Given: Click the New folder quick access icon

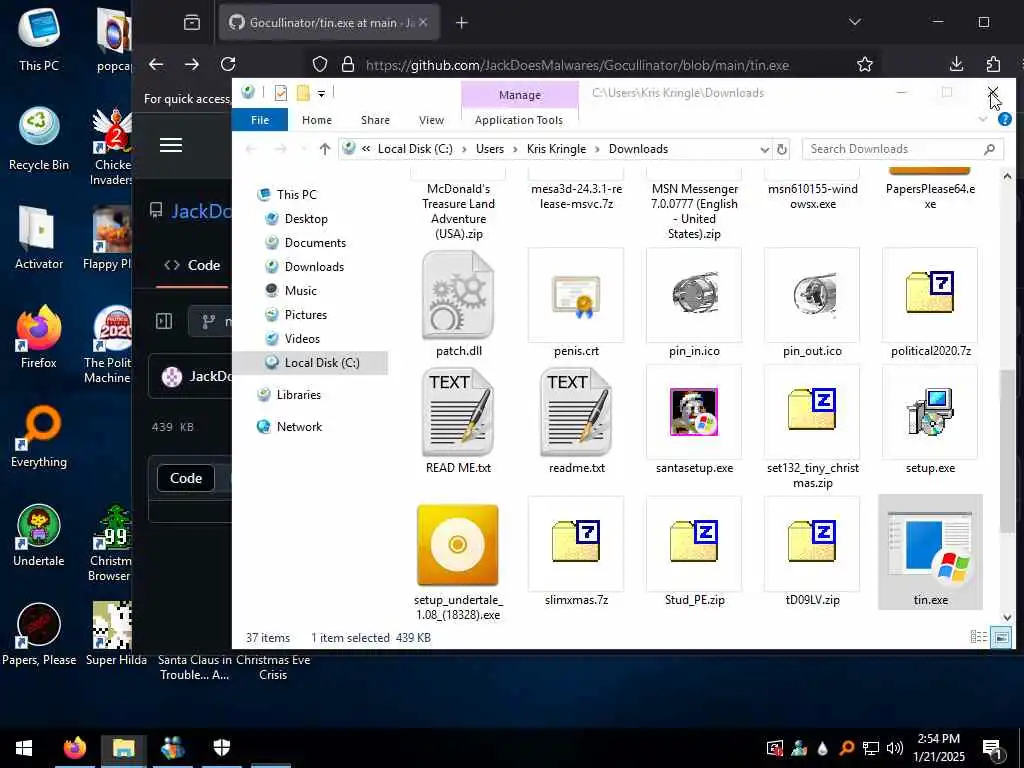Looking at the screenshot, I should 302,93.
